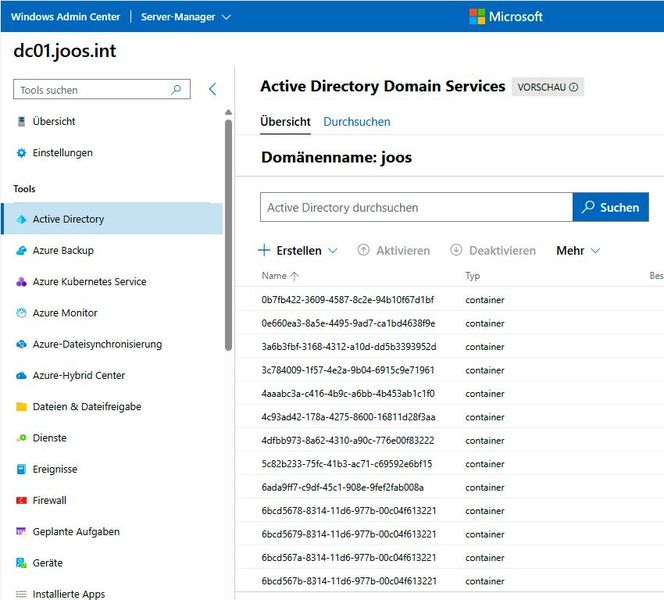Select row 6ada9ff7-c9df-45c1-908e-9fef2fab008a

coord(450,487)
